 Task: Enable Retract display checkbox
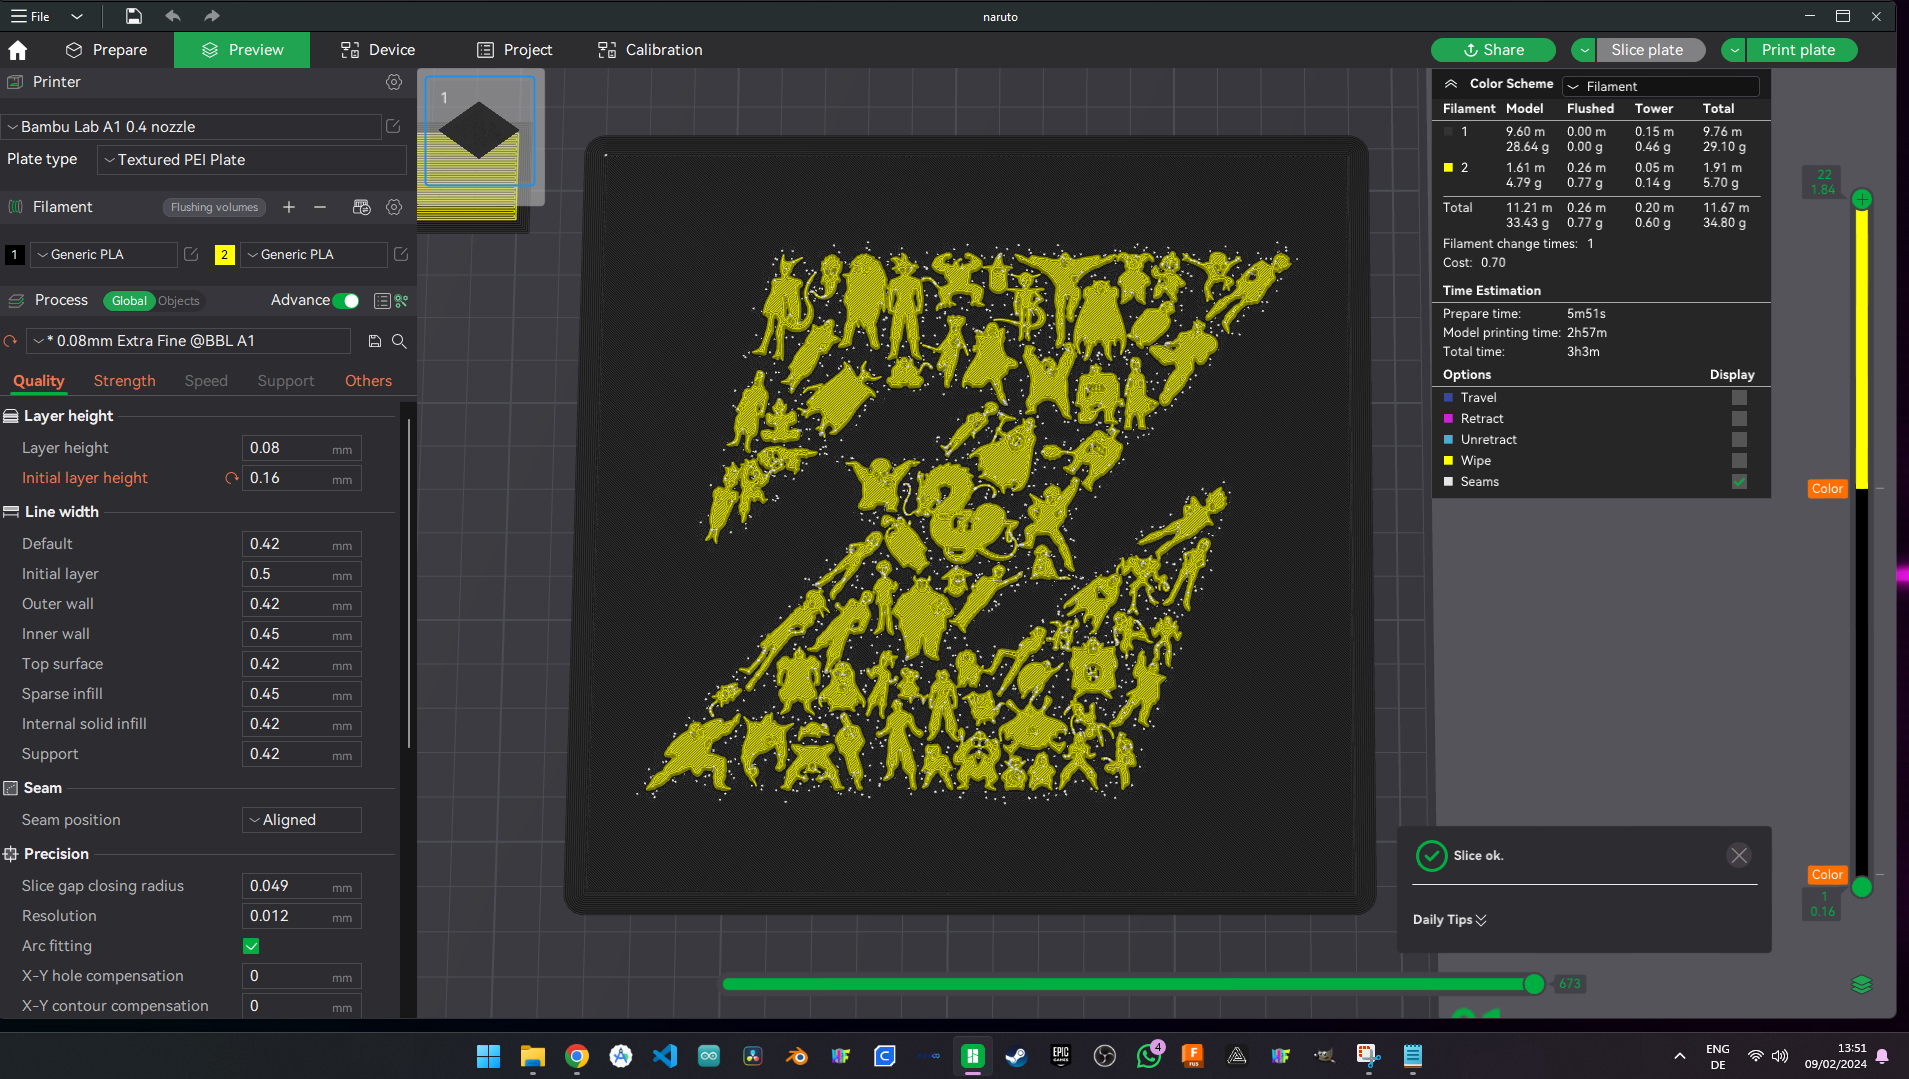click(x=1739, y=419)
